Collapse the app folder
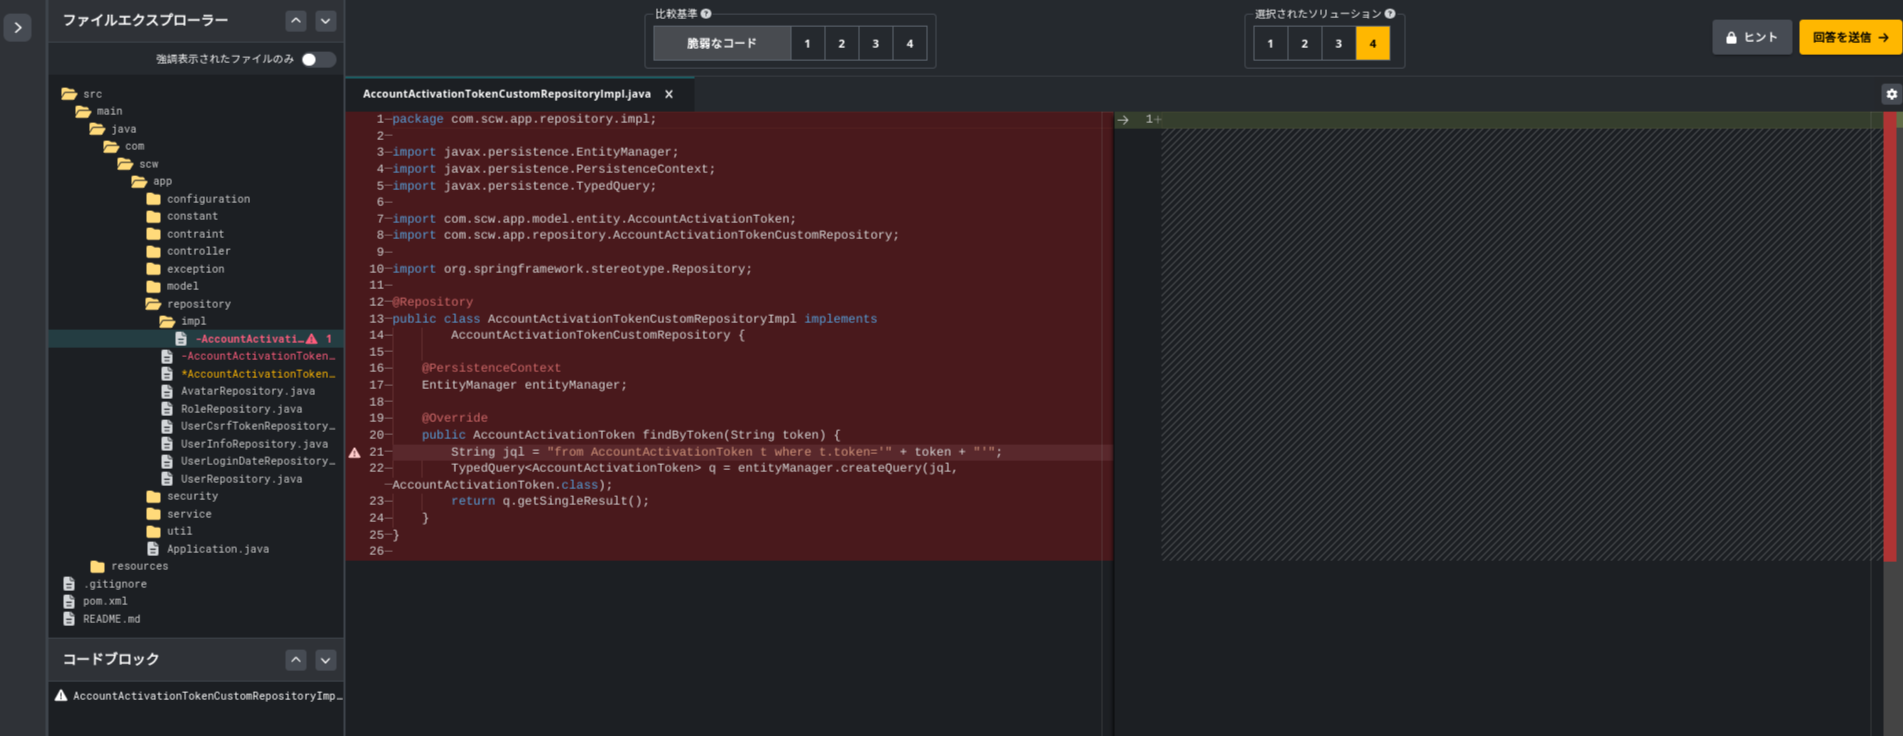1903x736 pixels. (x=152, y=182)
